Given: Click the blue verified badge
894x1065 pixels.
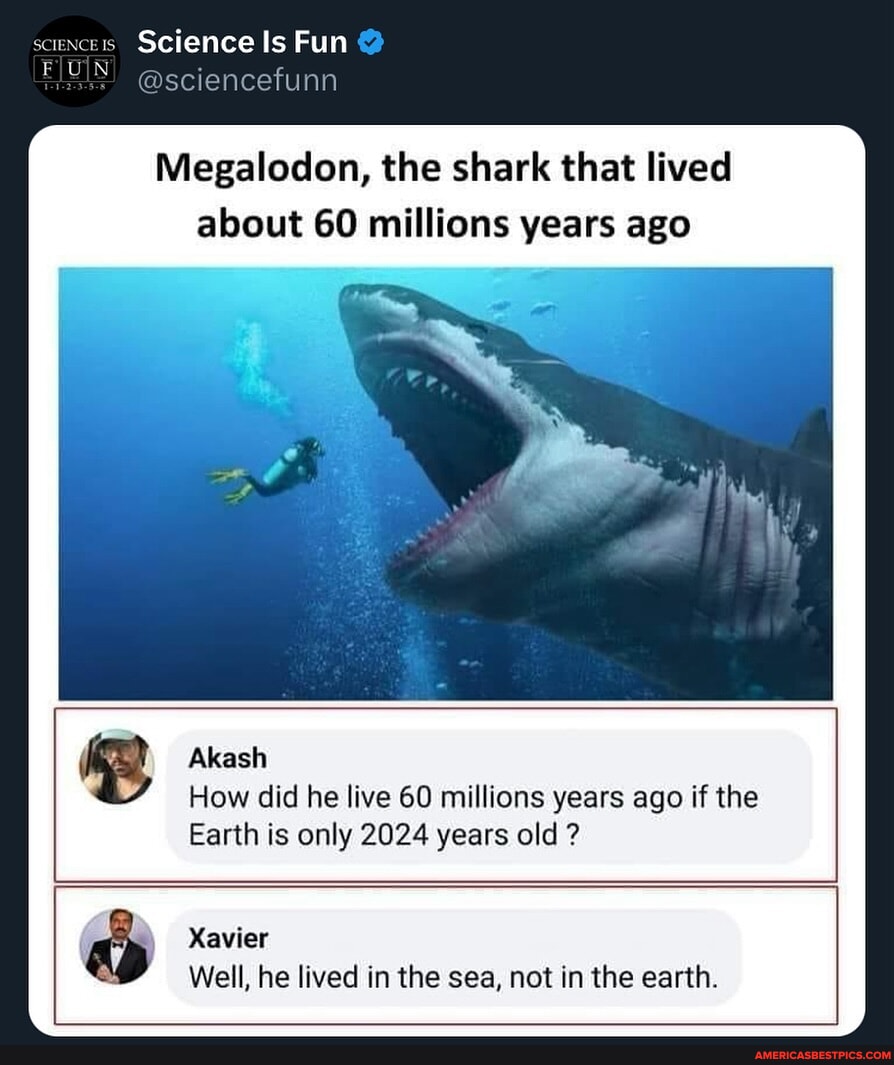Looking at the screenshot, I should tap(369, 42).
